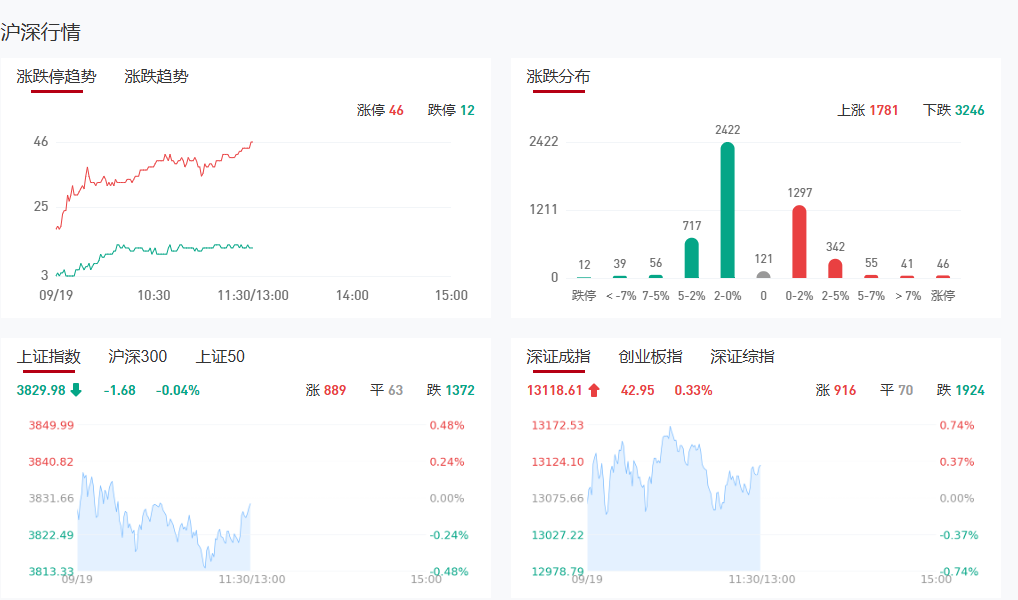Click the red 342 bar for 2-5%
Image resolution: width=1018 pixels, height=600 pixels.
click(x=835, y=268)
